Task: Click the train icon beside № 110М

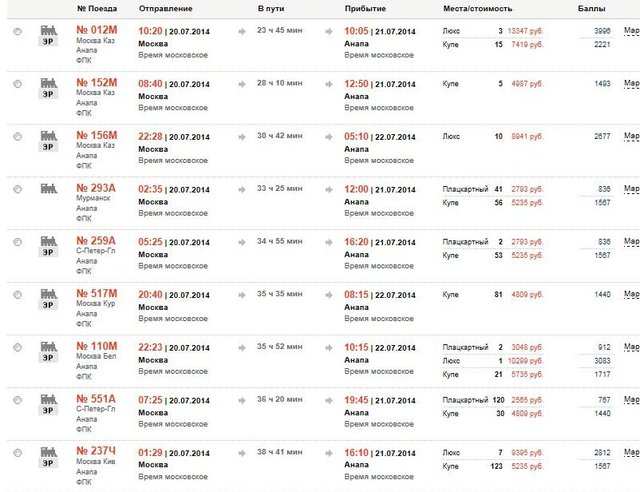Action: coord(49,346)
